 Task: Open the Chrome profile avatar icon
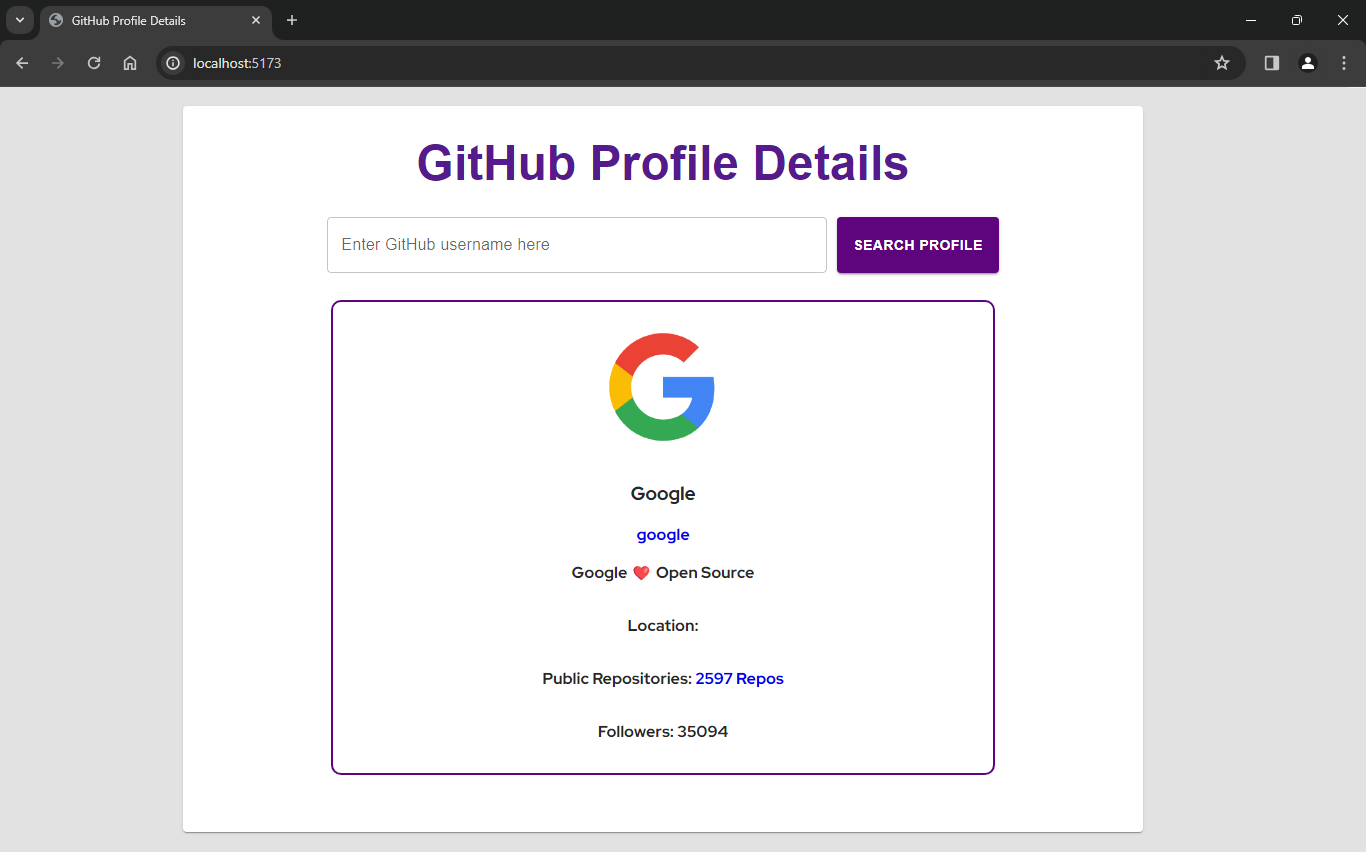[1308, 63]
